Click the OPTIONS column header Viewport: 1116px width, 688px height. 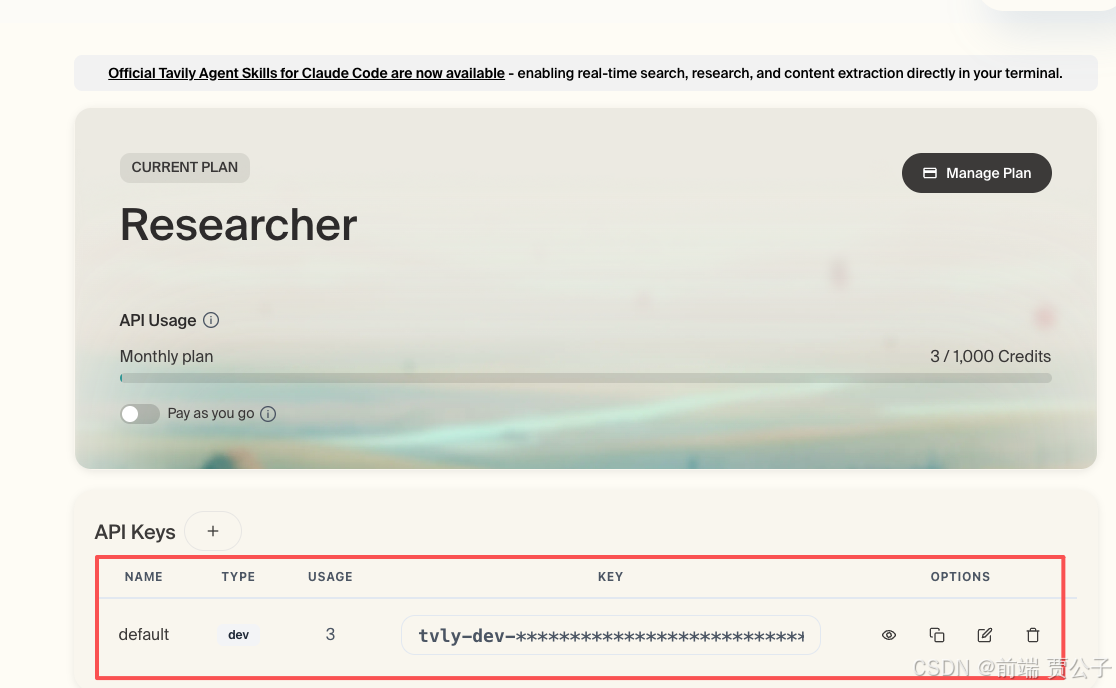[x=960, y=577]
